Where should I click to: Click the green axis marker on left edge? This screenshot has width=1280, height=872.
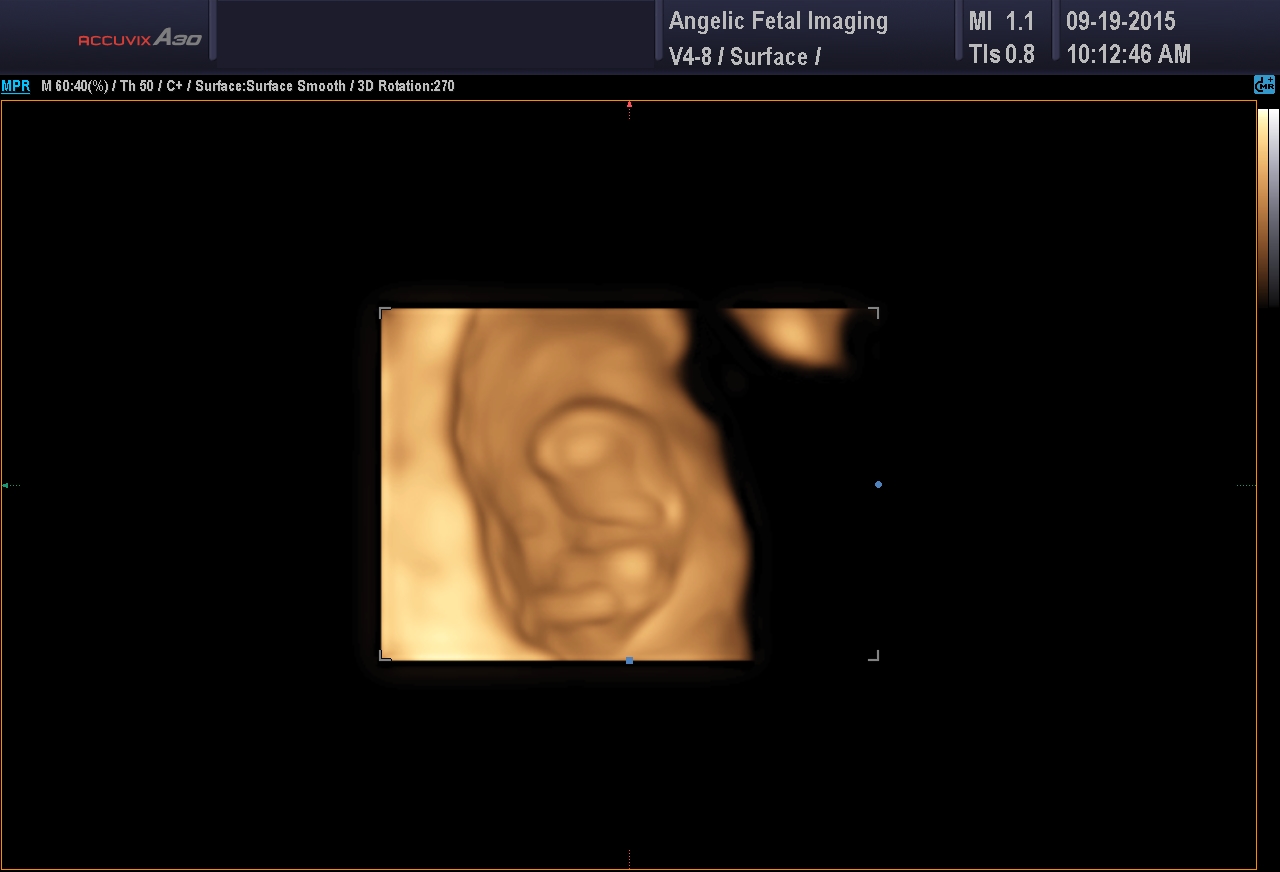[5, 485]
